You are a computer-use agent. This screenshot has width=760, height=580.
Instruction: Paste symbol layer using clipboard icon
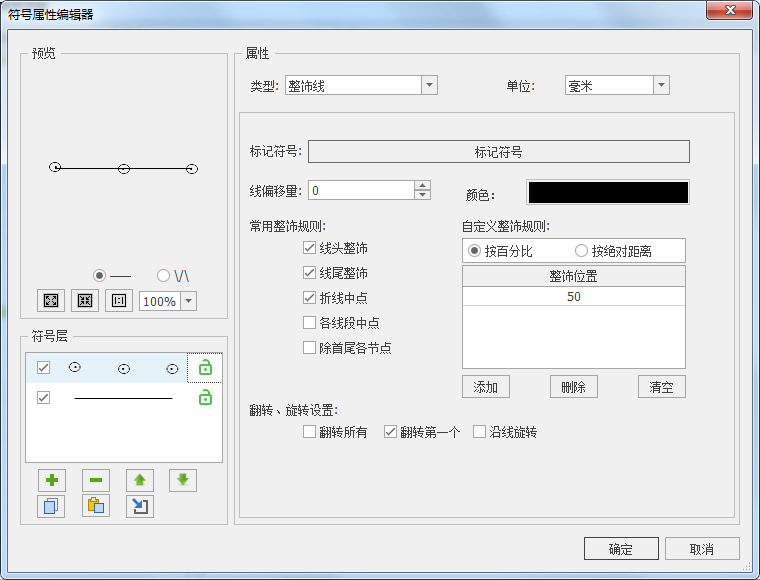(95, 506)
